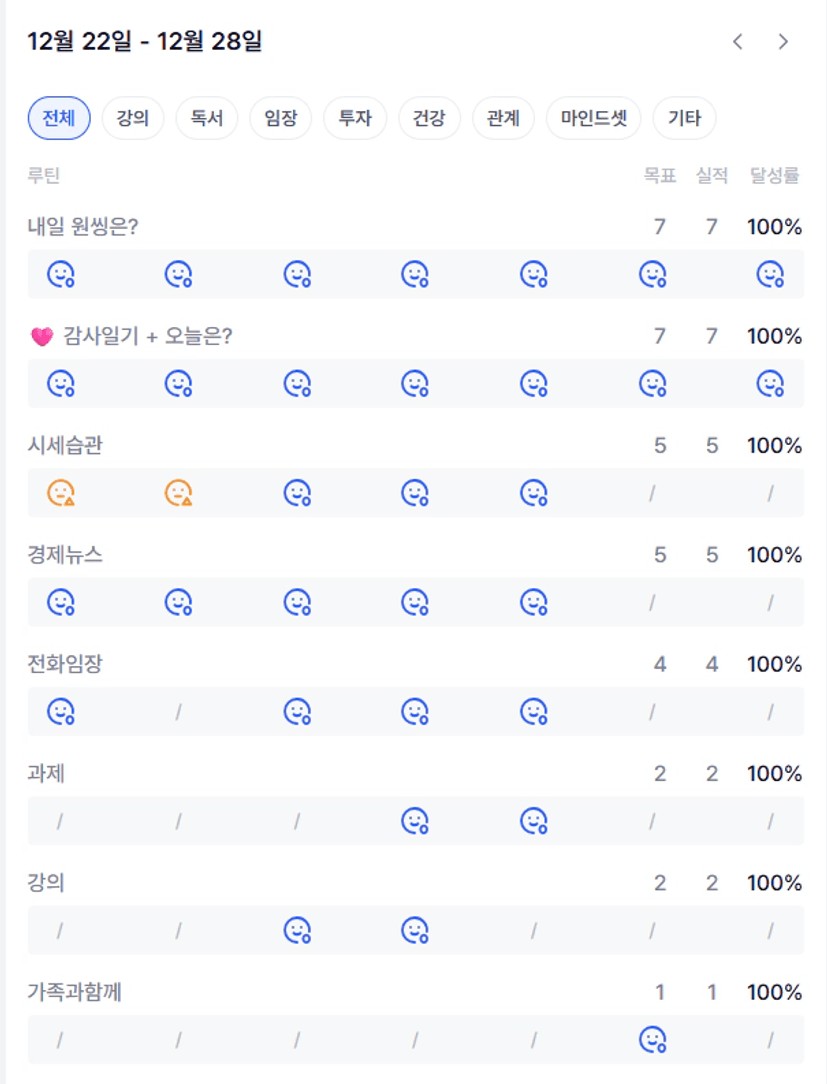827x1084 pixels.
Task: Click first orange face icon in 시세습관 row
Action: click(x=61, y=493)
